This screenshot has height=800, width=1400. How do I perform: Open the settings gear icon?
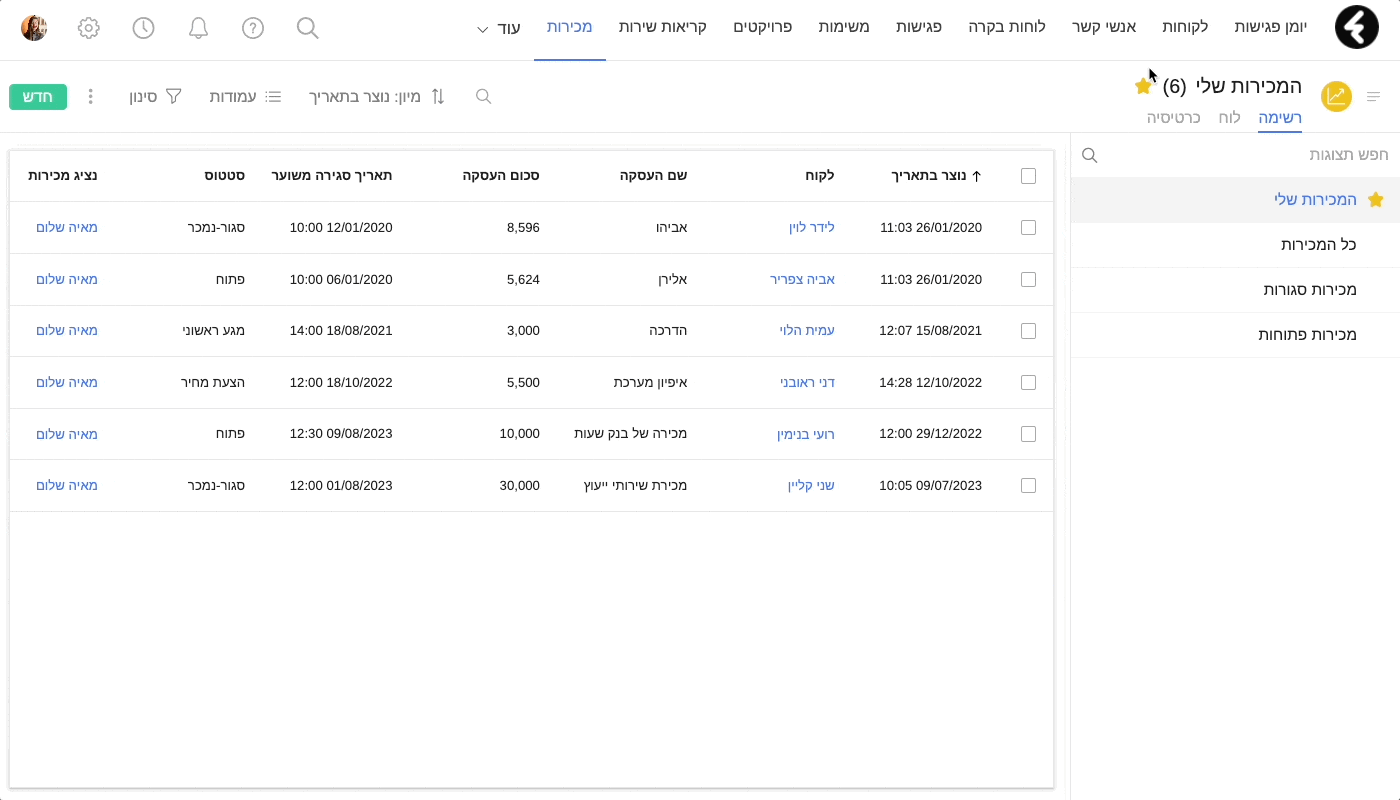click(88, 28)
